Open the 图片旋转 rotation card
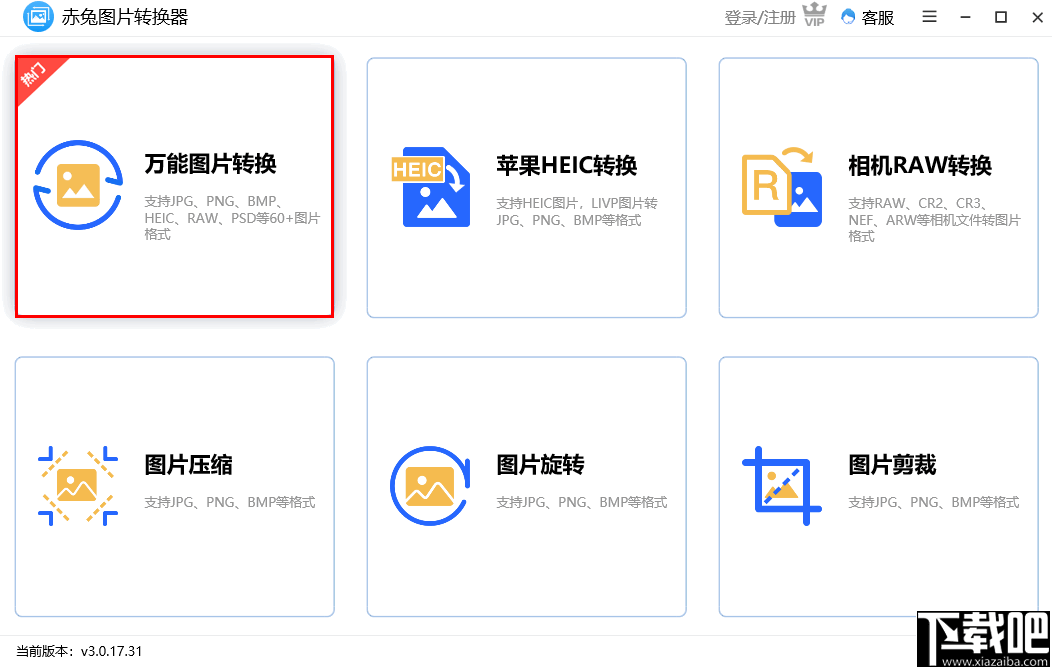Screen dimensions: 1052x667 tap(526, 487)
